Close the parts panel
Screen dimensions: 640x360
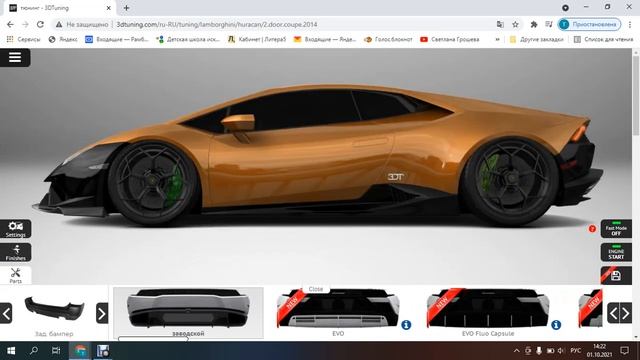[x=316, y=289]
